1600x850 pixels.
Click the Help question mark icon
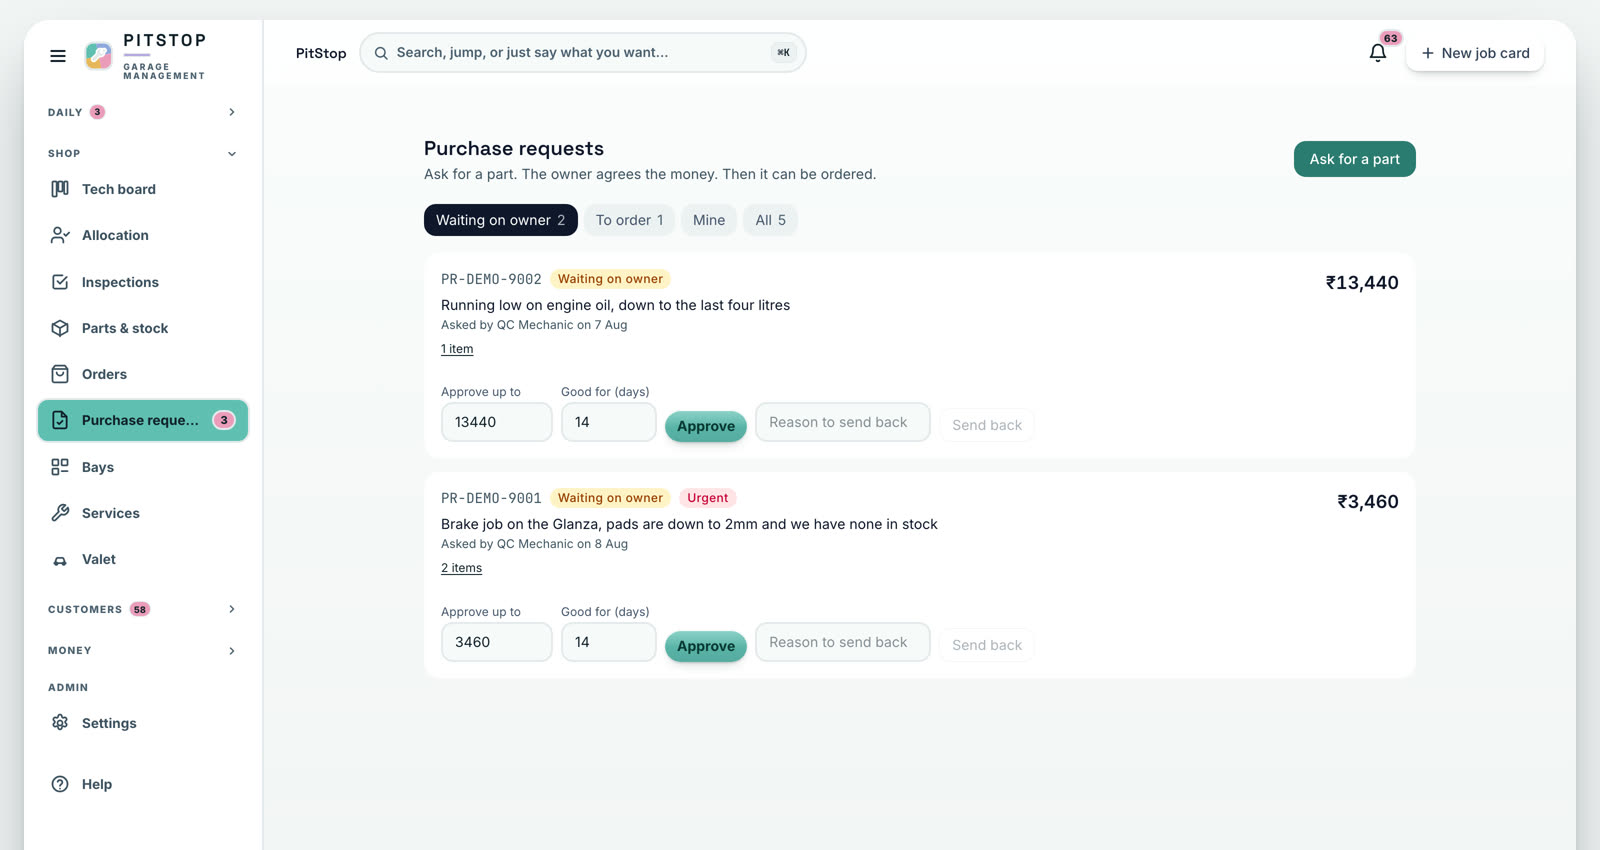click(x=60, y=784)
